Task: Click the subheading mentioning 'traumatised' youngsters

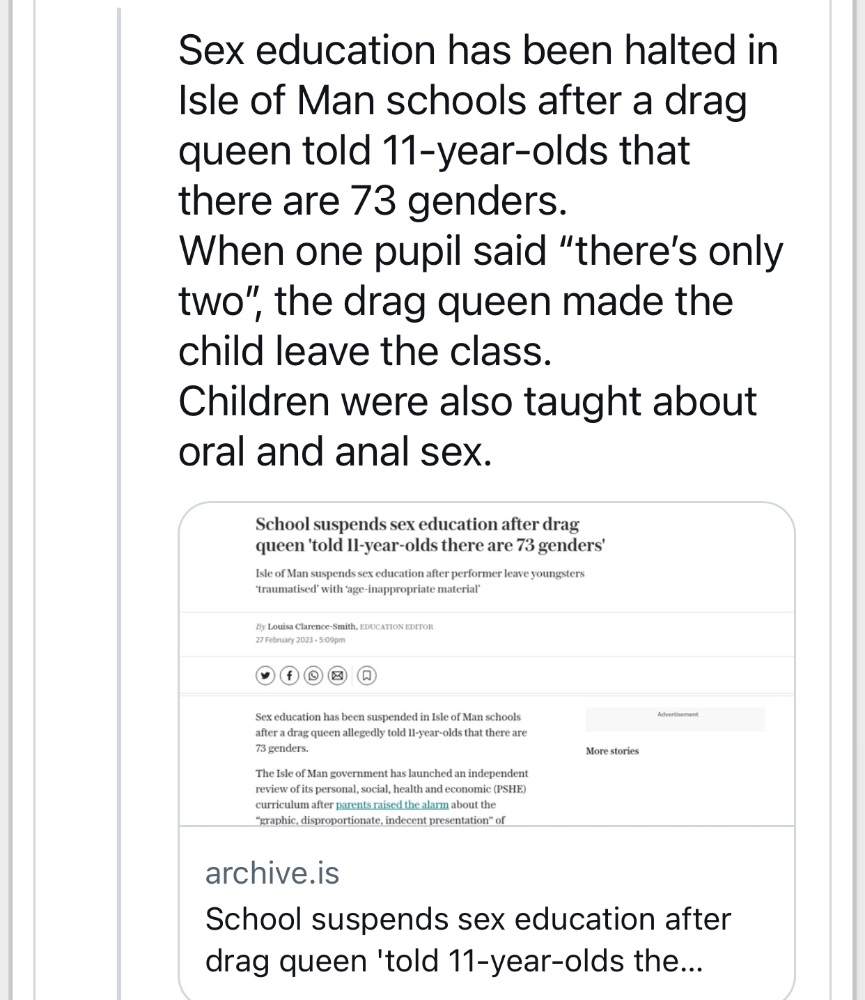Action: tap(420, 581)
